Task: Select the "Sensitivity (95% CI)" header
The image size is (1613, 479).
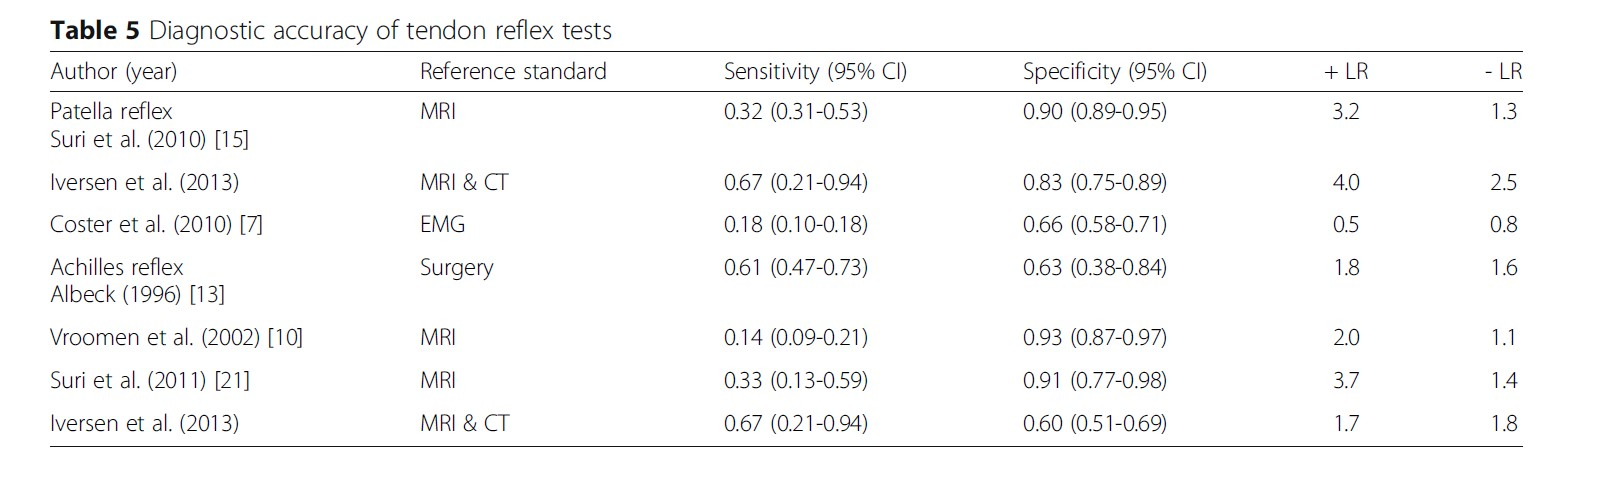Action: coord(815,72)
